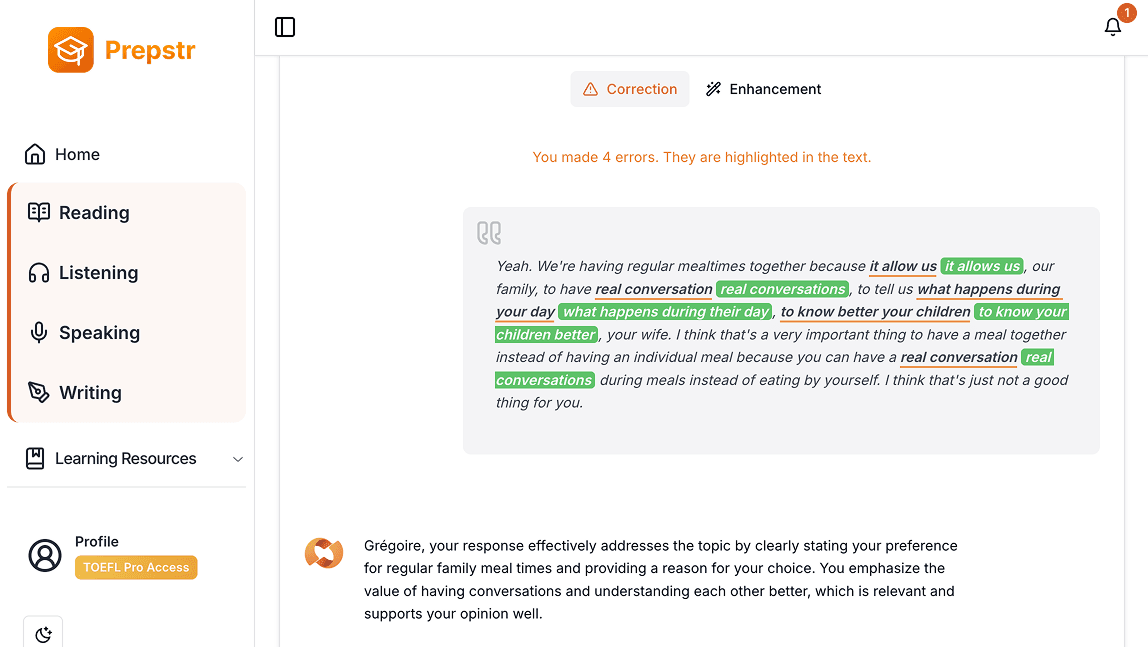Toggle the sidebar panel icon
Image resolution: width=1148 pixels, height=647 pixels.
click(285, 27)
